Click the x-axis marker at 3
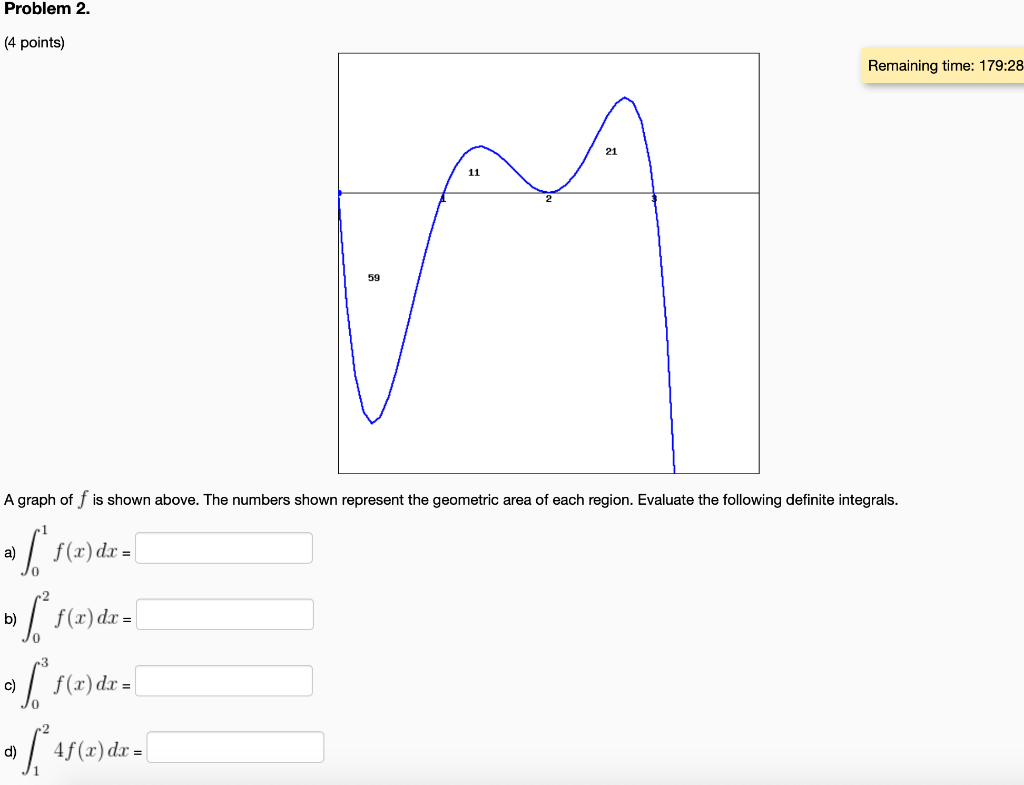Image resolution: width=1024 pixels, height=785 pixels. 654,199
